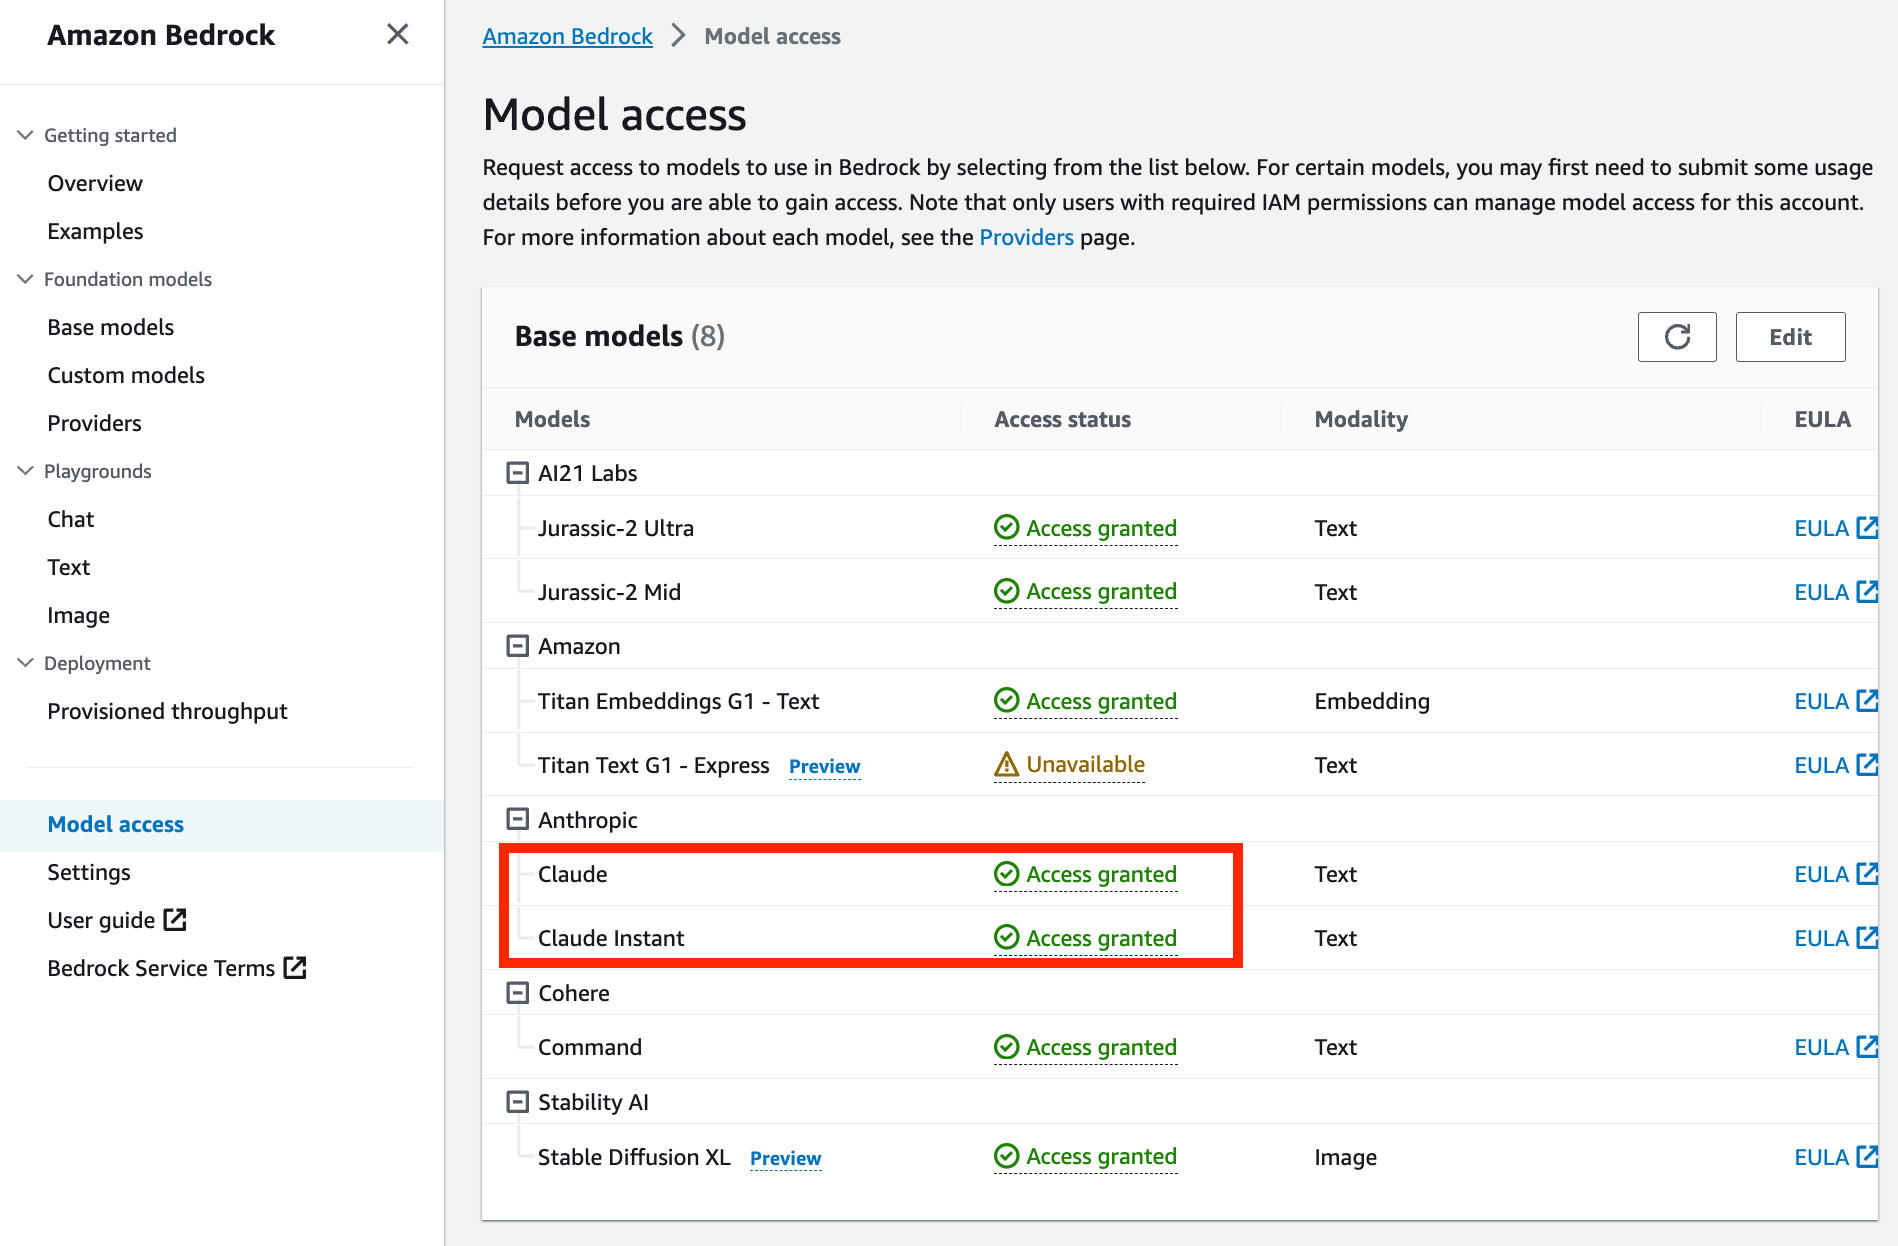Refresh the Base models list
Viewport: 1898px width, 1246px height.
[1677, 337]
